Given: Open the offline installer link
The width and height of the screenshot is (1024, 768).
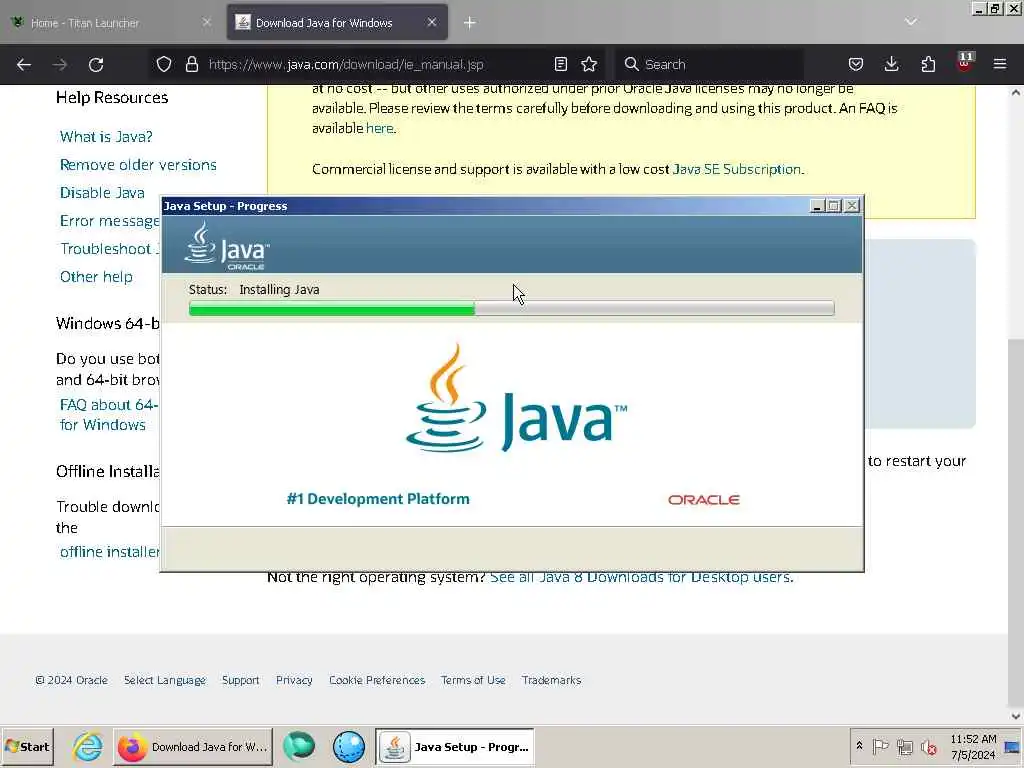Looking at the screenshot, I should (109, 552).
